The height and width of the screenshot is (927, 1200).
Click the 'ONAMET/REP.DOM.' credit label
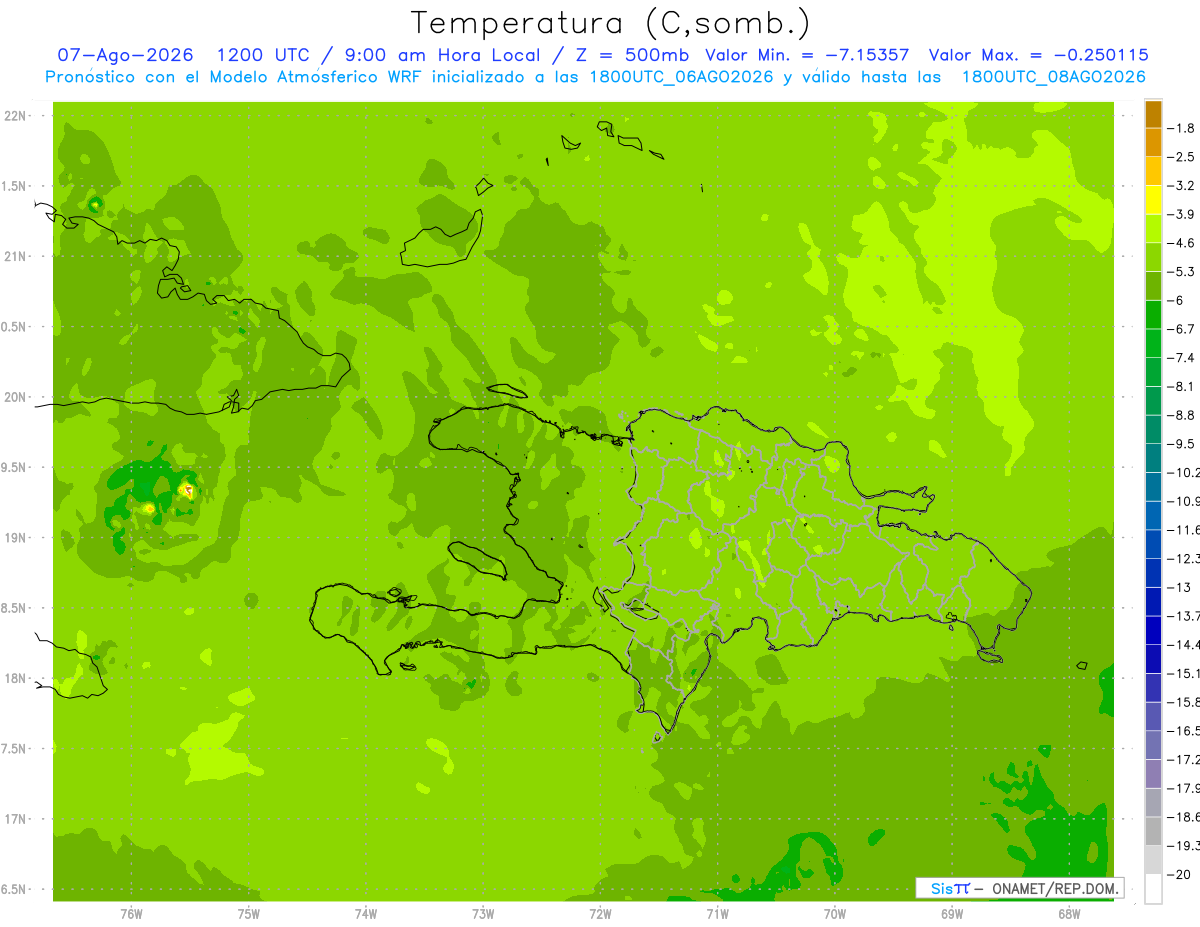(1055, 888)
